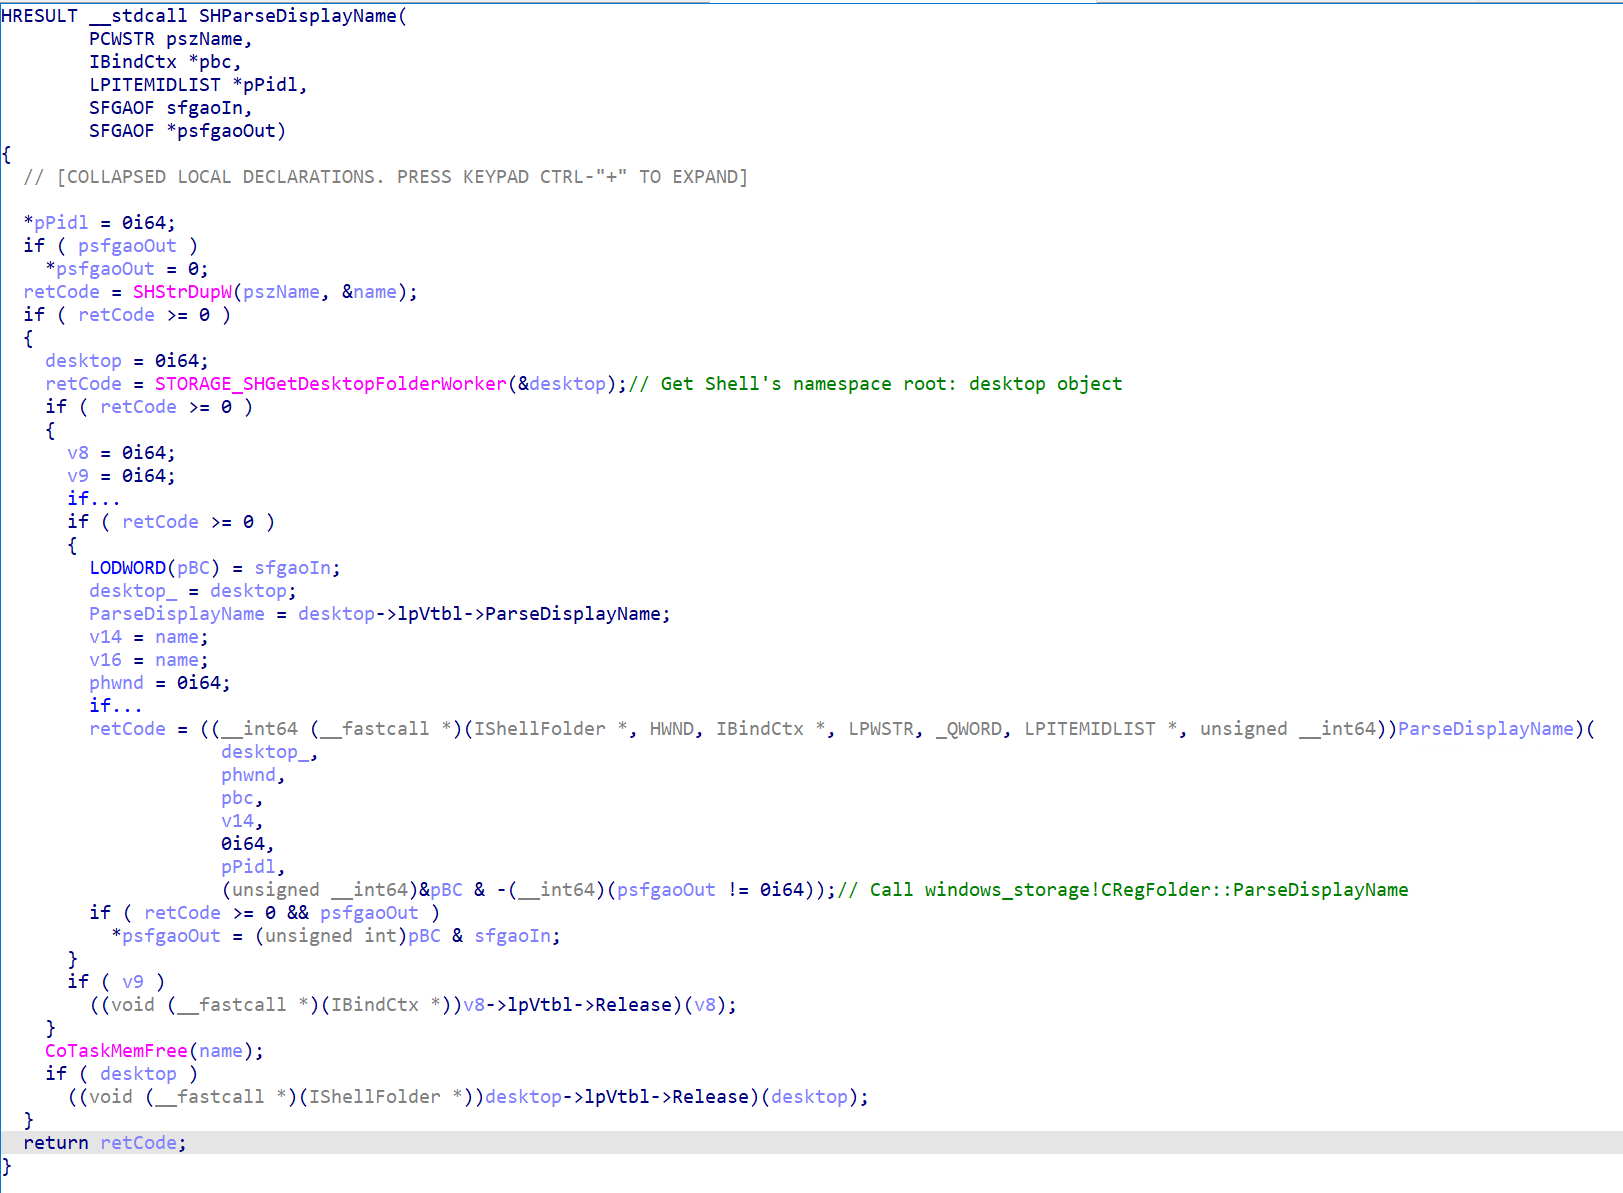Select the LODWORD macro in the pBC assignment
Viewport: 1623px width, 1193px height.
(x=128, y=568)
